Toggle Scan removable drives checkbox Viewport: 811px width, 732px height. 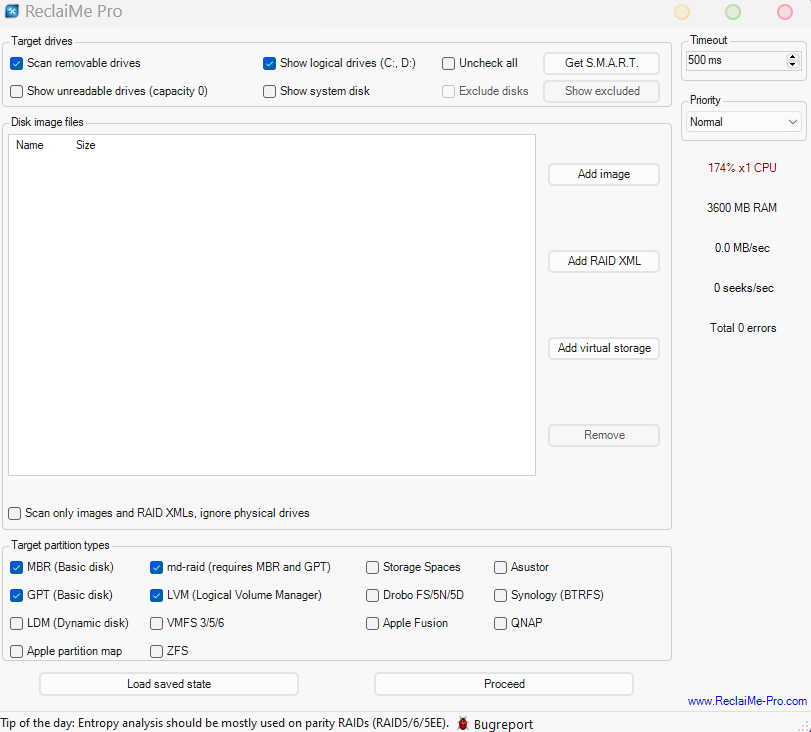pyautogui.click(x=17, y=63)
